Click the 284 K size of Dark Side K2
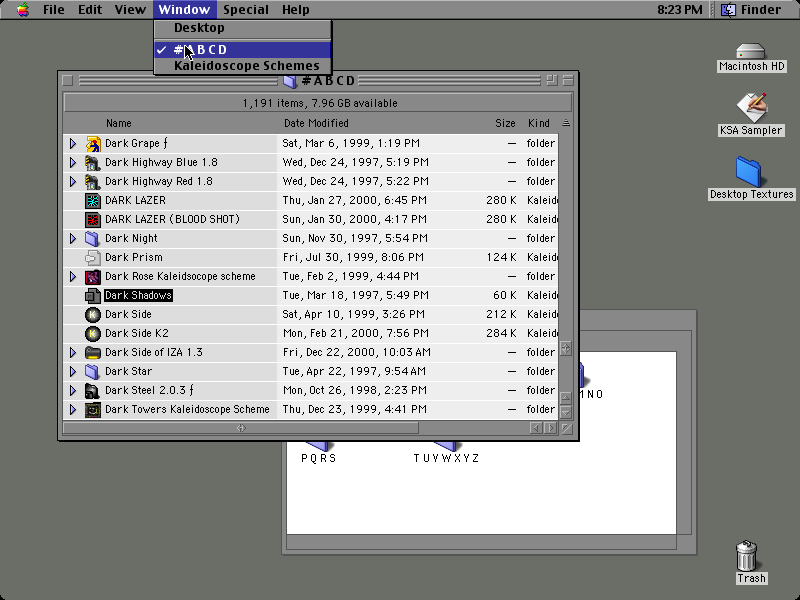800x600 pixels. [x=501, y=333]
